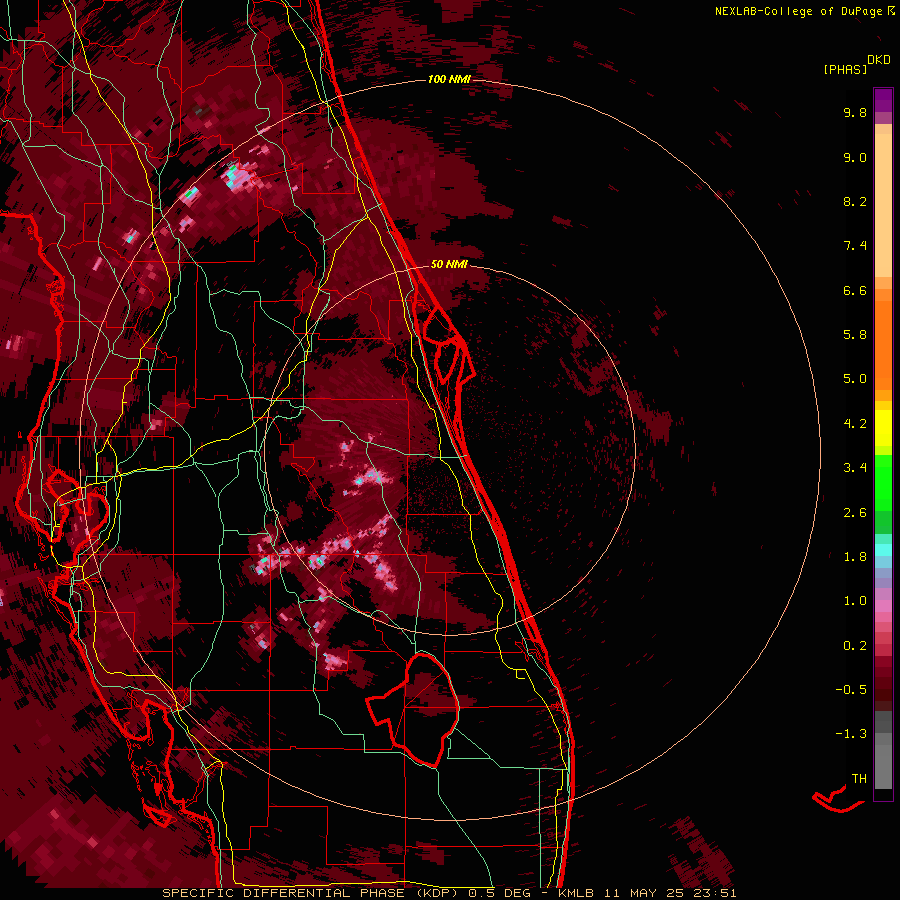Click the [PHAS] legend unit label

(x=845, y=69)
